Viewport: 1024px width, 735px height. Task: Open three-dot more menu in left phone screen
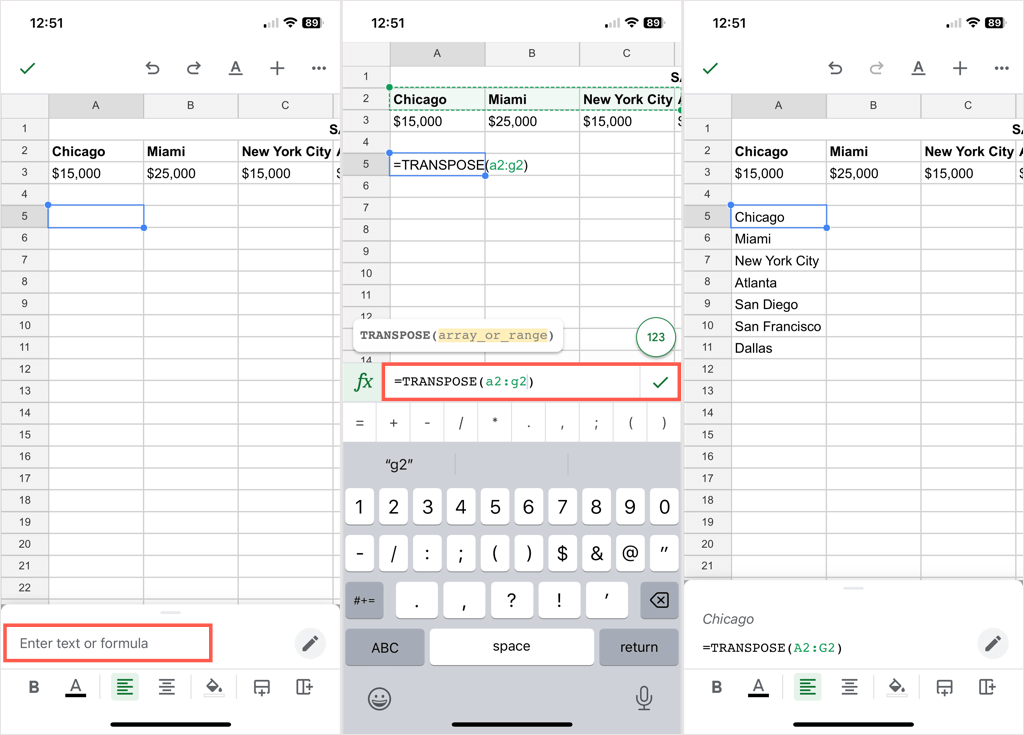(x=319, y=69)
